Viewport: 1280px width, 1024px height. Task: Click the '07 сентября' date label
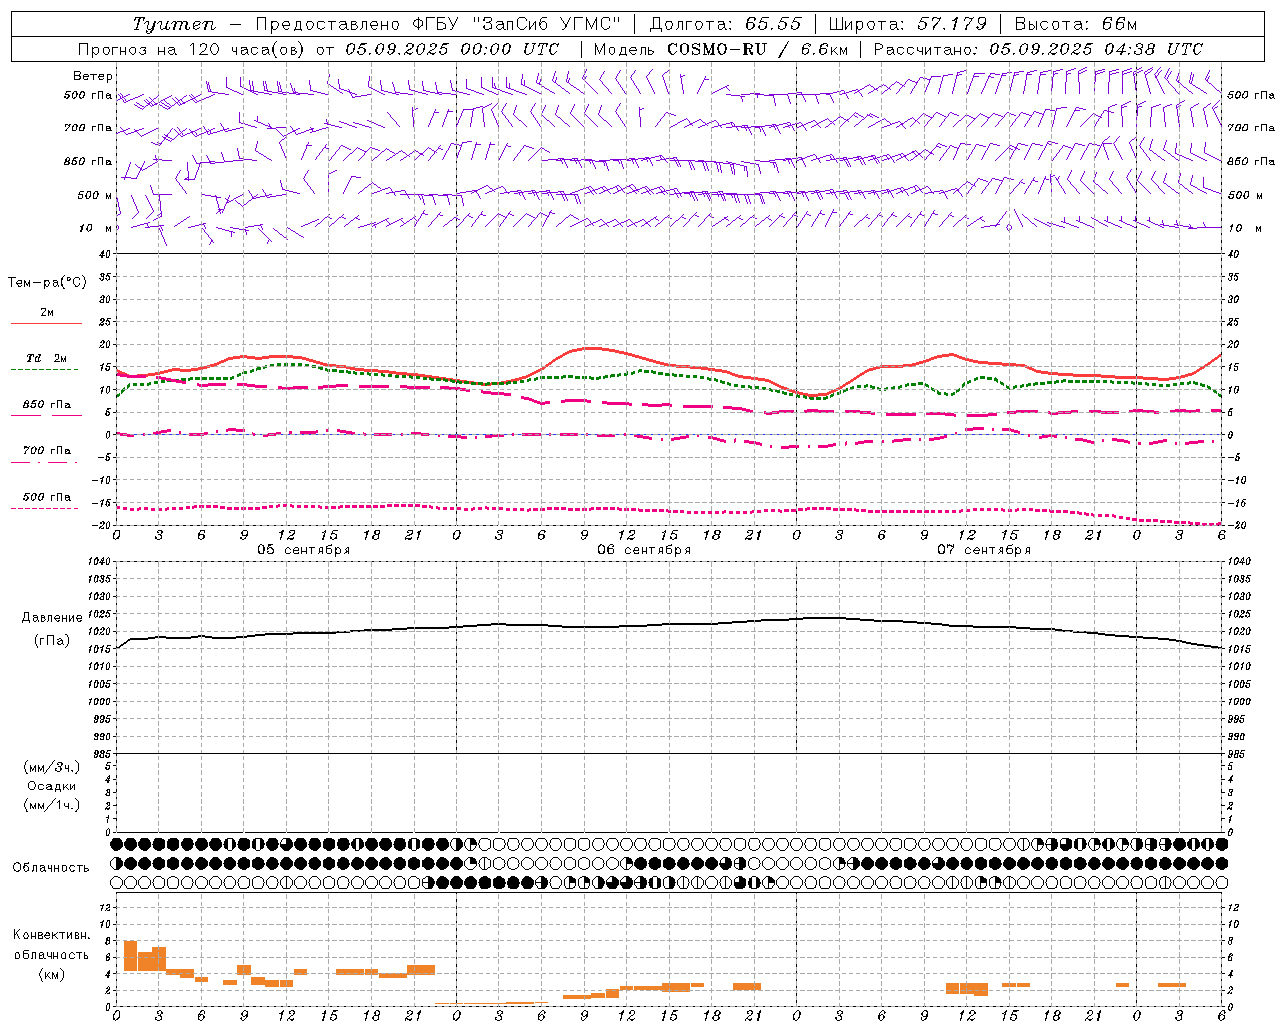(x=983, y=550)
